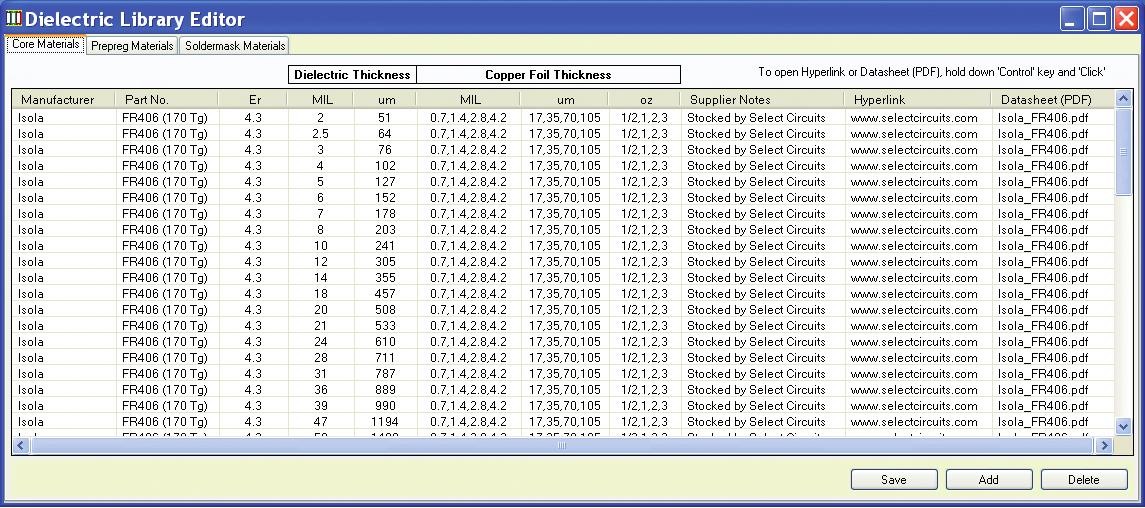
Task: Select the um cell showing 152
Action: [385, 198]
